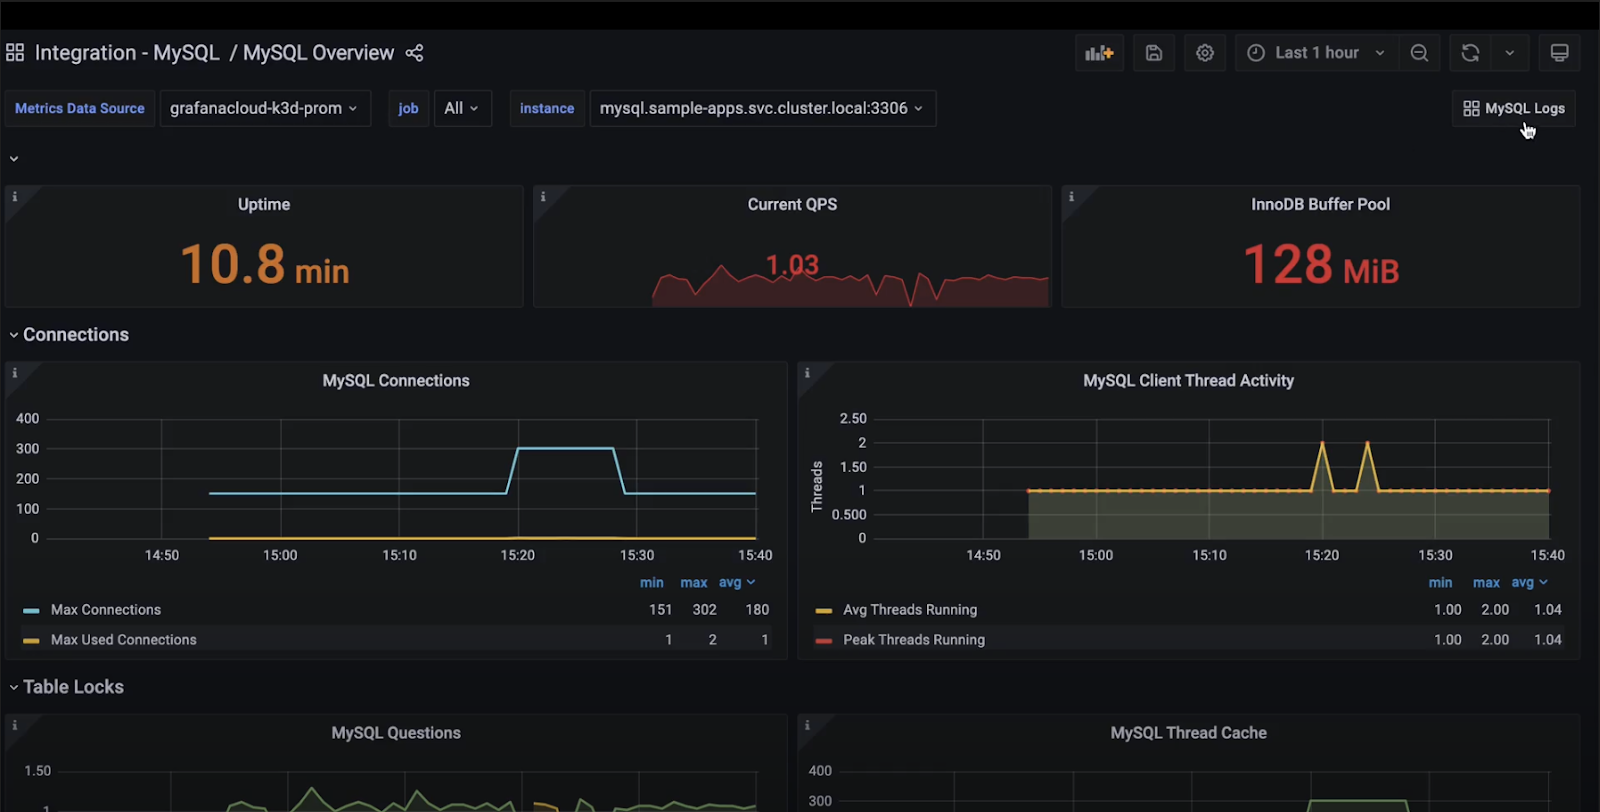Sort Thread Activity legend by max
1600x812 pixels.
[1486, 583]
